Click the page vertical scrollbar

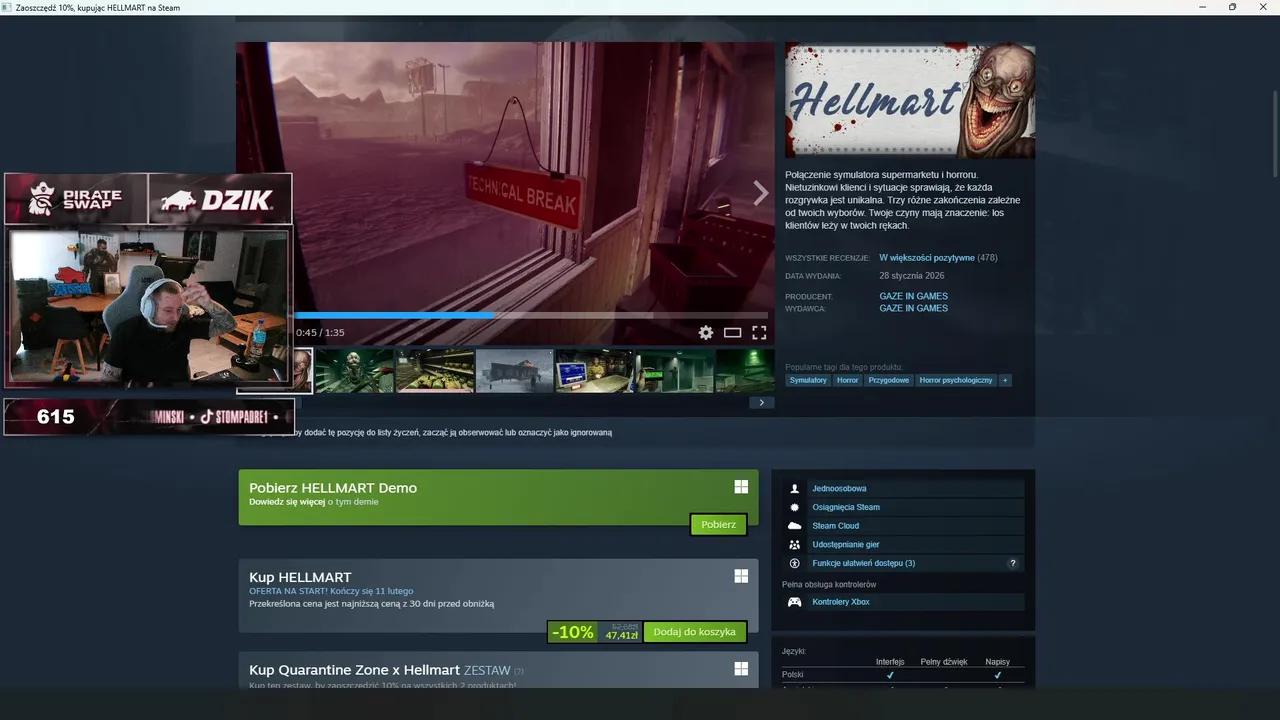(1275, 135)
